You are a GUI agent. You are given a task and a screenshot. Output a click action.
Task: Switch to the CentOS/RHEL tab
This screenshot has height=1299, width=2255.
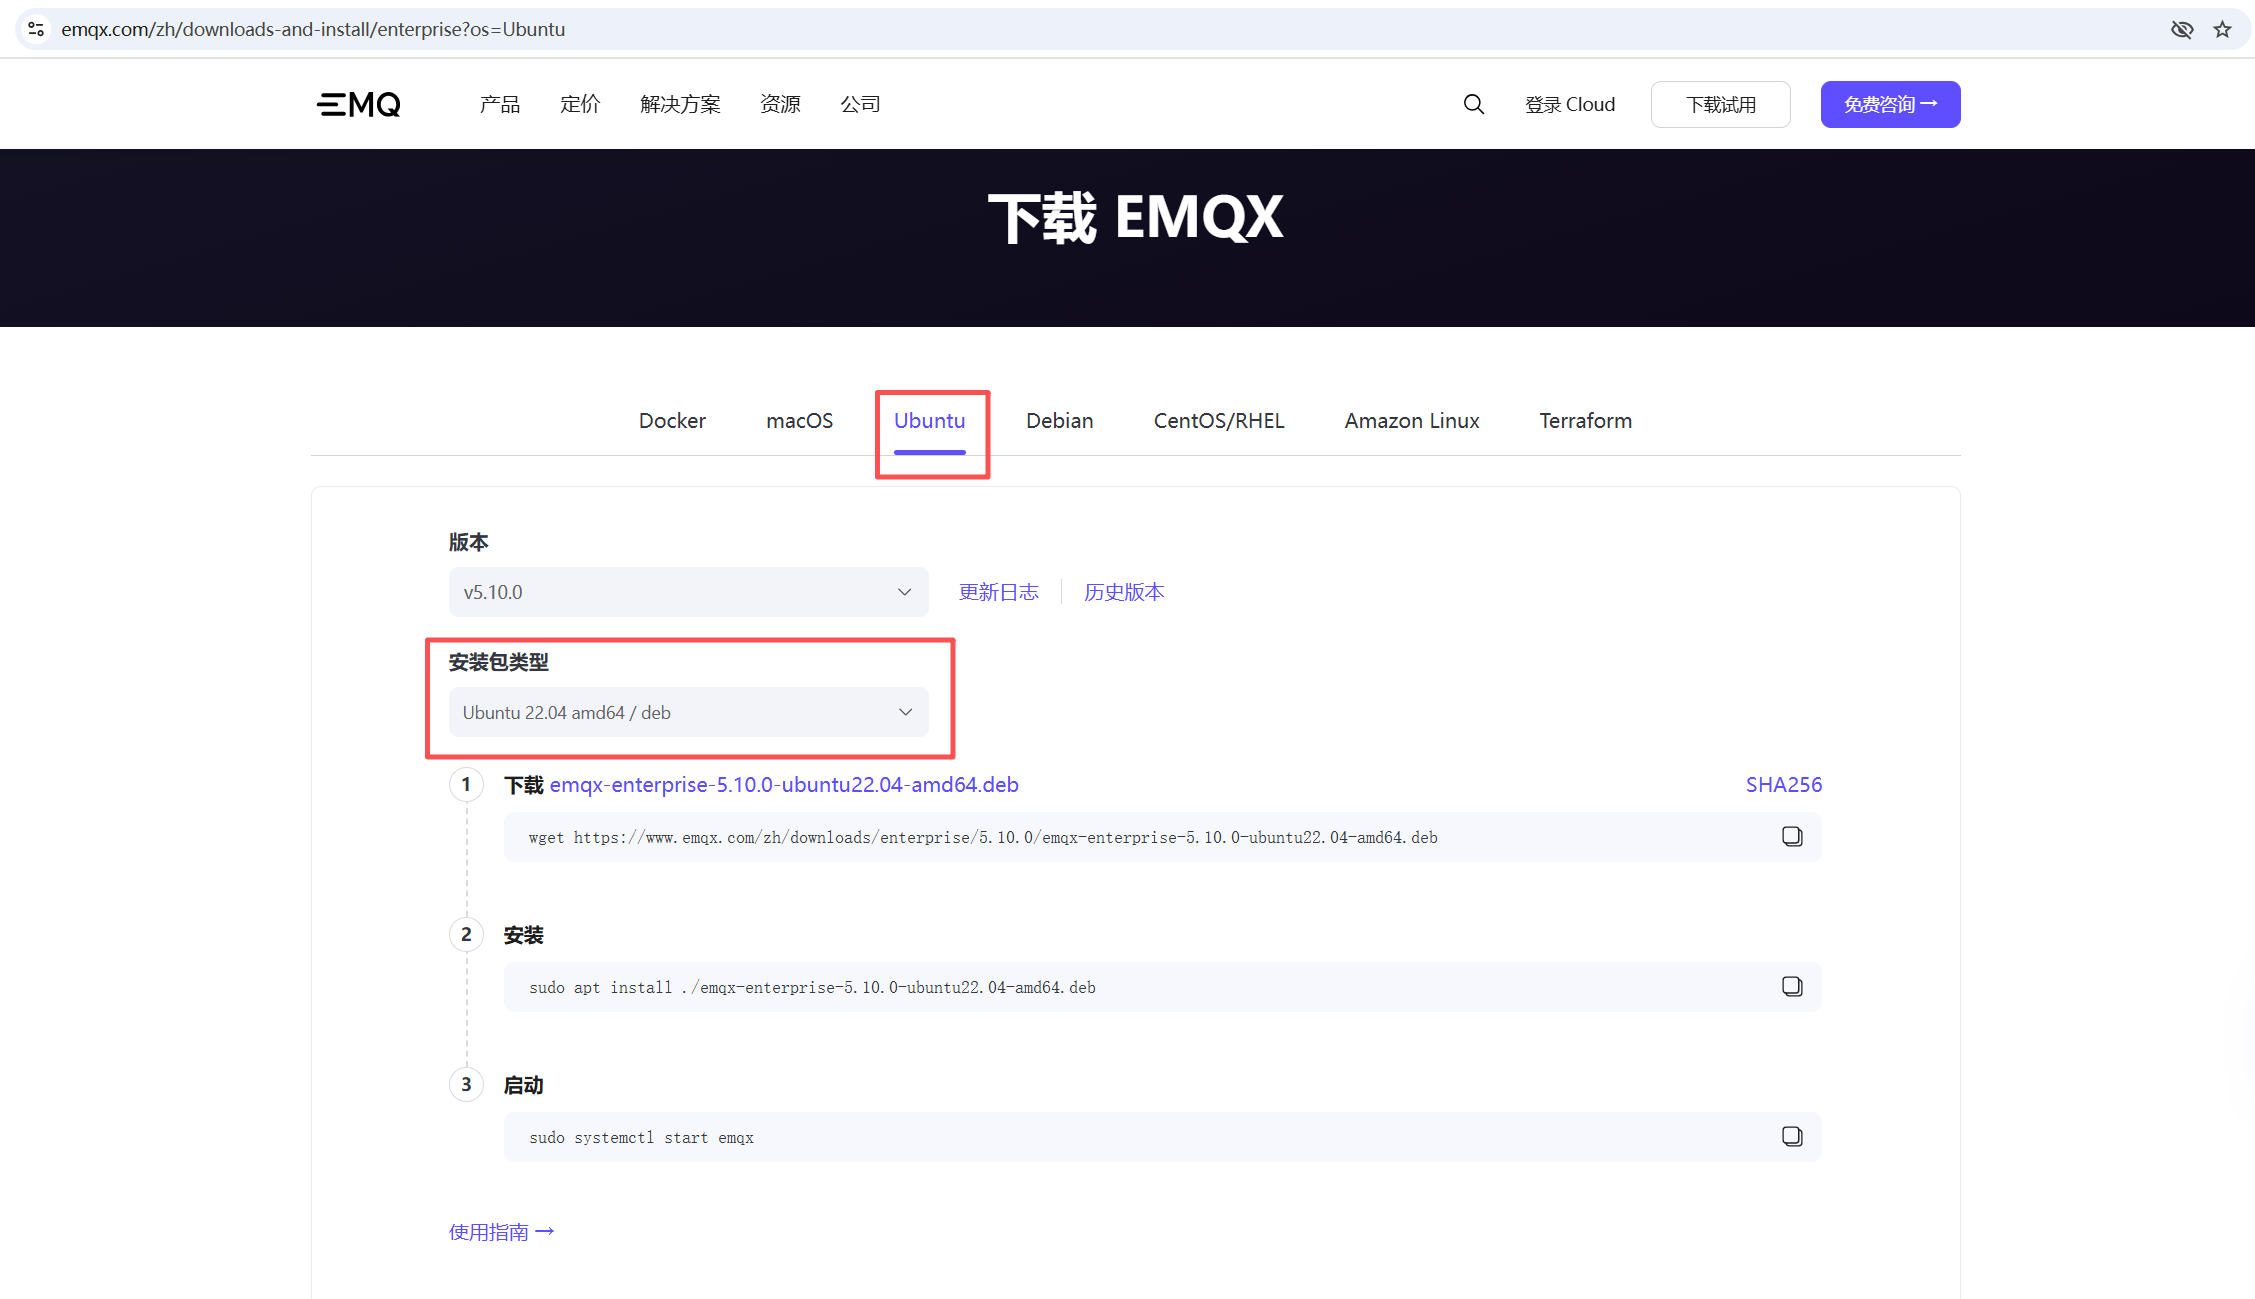coord(1218,421)
